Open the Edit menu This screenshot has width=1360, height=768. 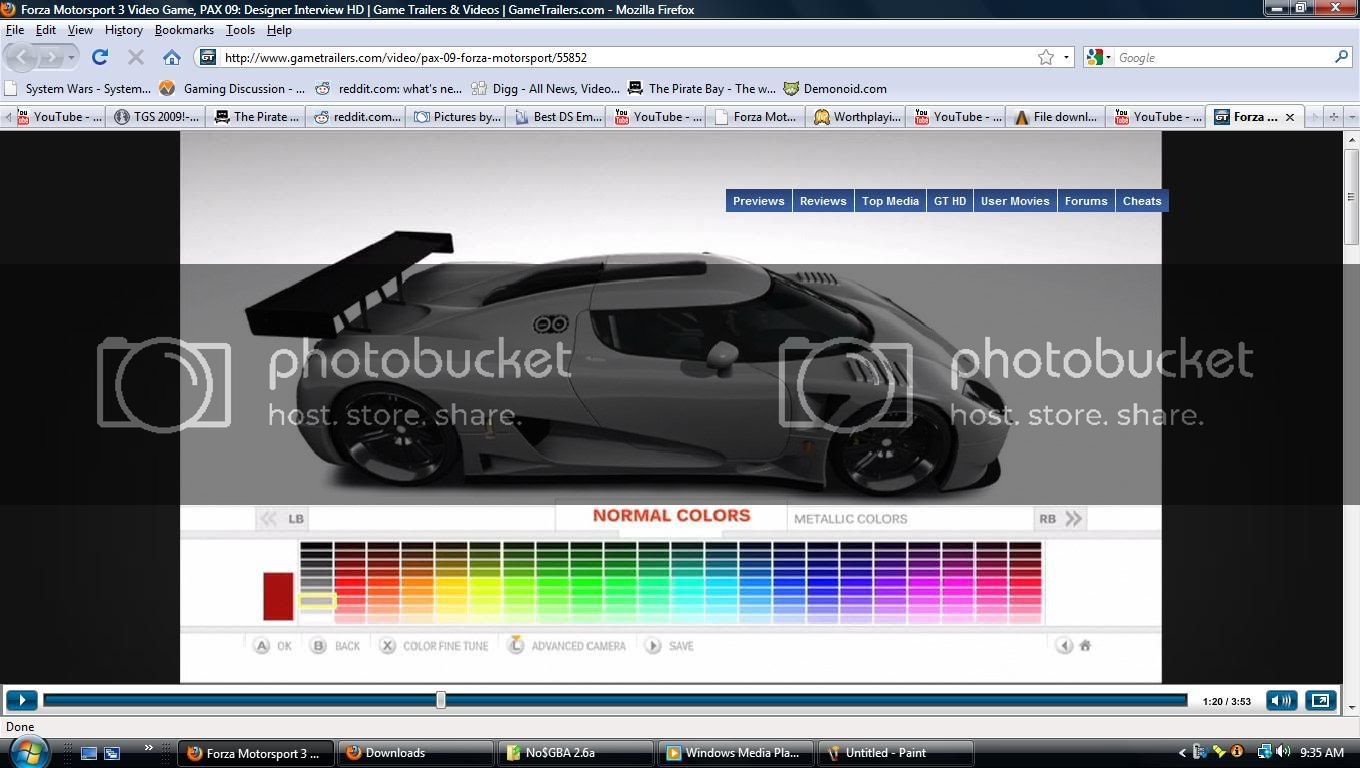[x=46, y=30]
